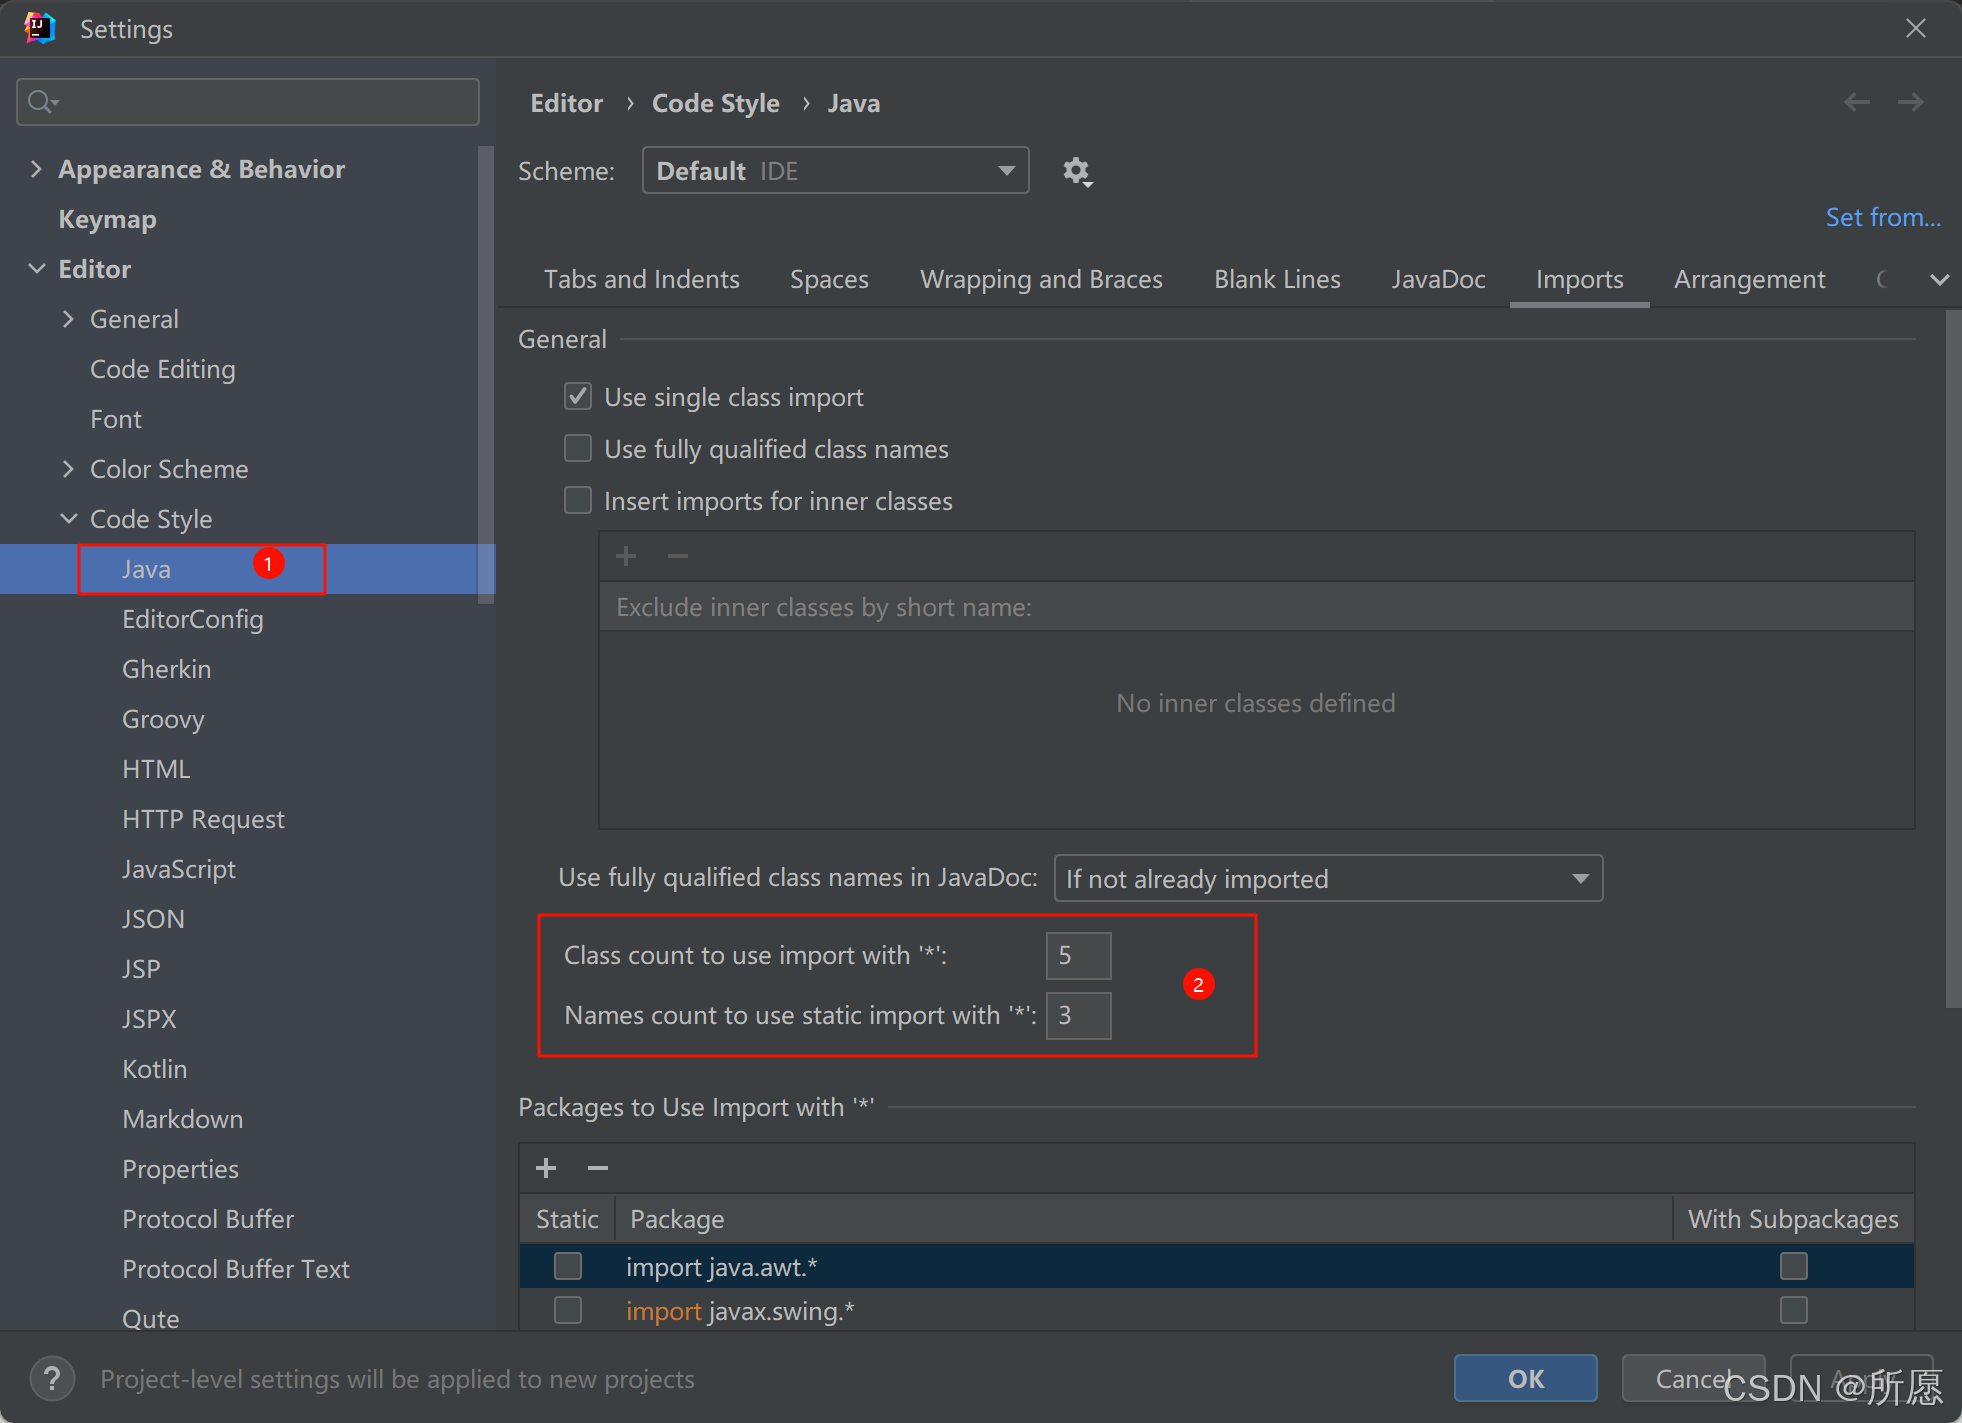The height and width of the screenshot is (1423, 1962).
Task: Click Editor in the breadcrumb
Action: tap(566, 103)
